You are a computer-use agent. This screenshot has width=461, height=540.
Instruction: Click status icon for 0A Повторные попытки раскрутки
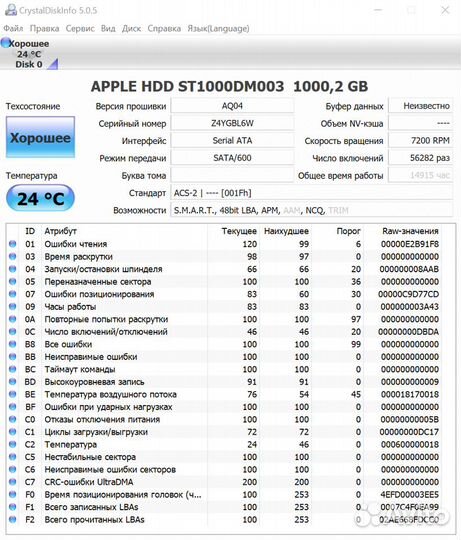(13, 319)
